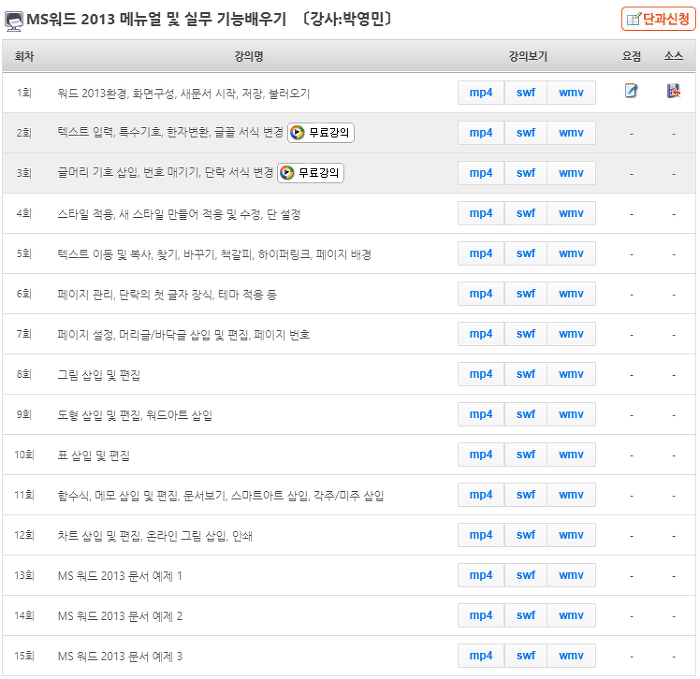This screenshot has width=700, height=679.
Task: Open swf for 4회 스타일 적용 lesson
Action: point(525,213)
